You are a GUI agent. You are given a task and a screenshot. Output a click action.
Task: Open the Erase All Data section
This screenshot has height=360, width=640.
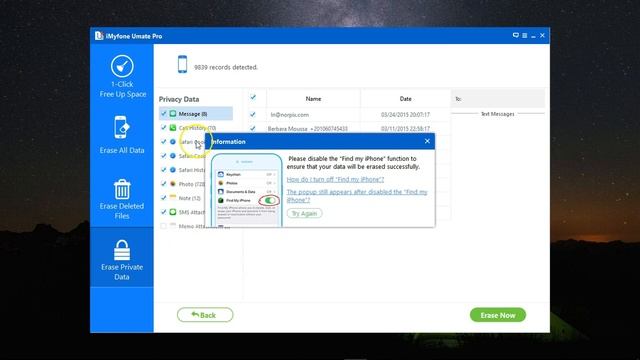click(x=122, y=135)
